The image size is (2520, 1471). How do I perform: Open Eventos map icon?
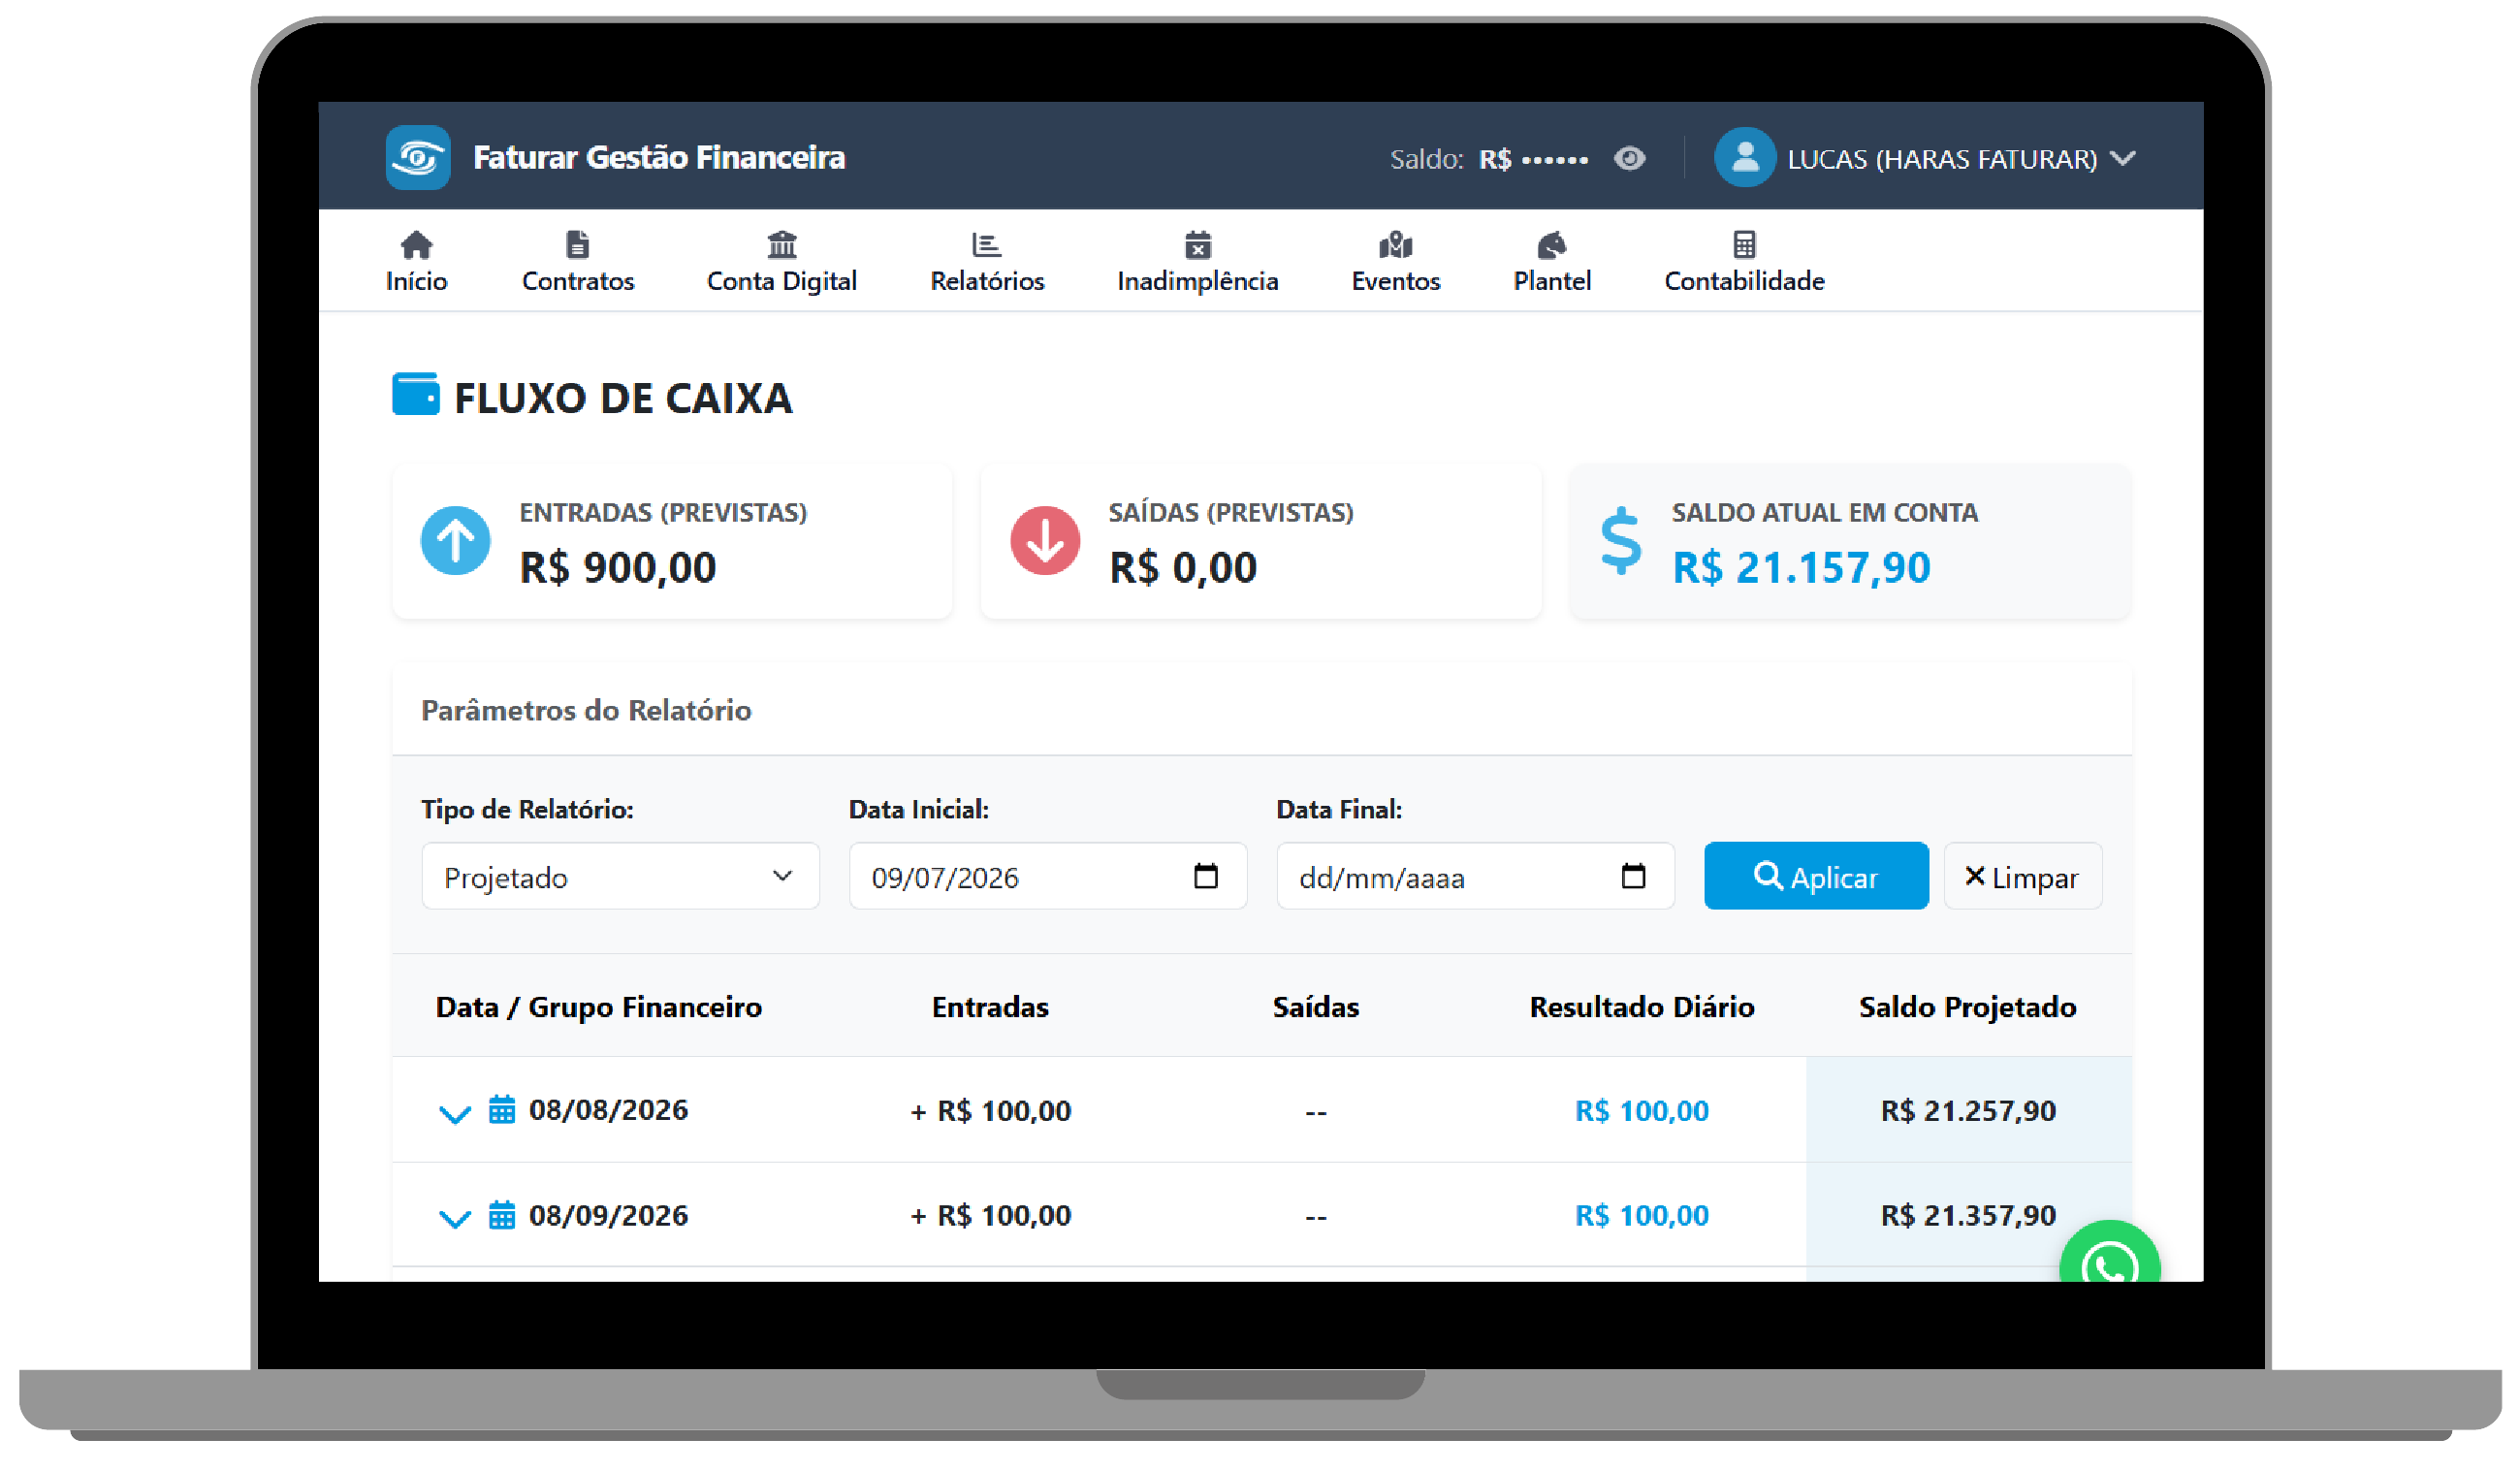[x=1395, y=245]
